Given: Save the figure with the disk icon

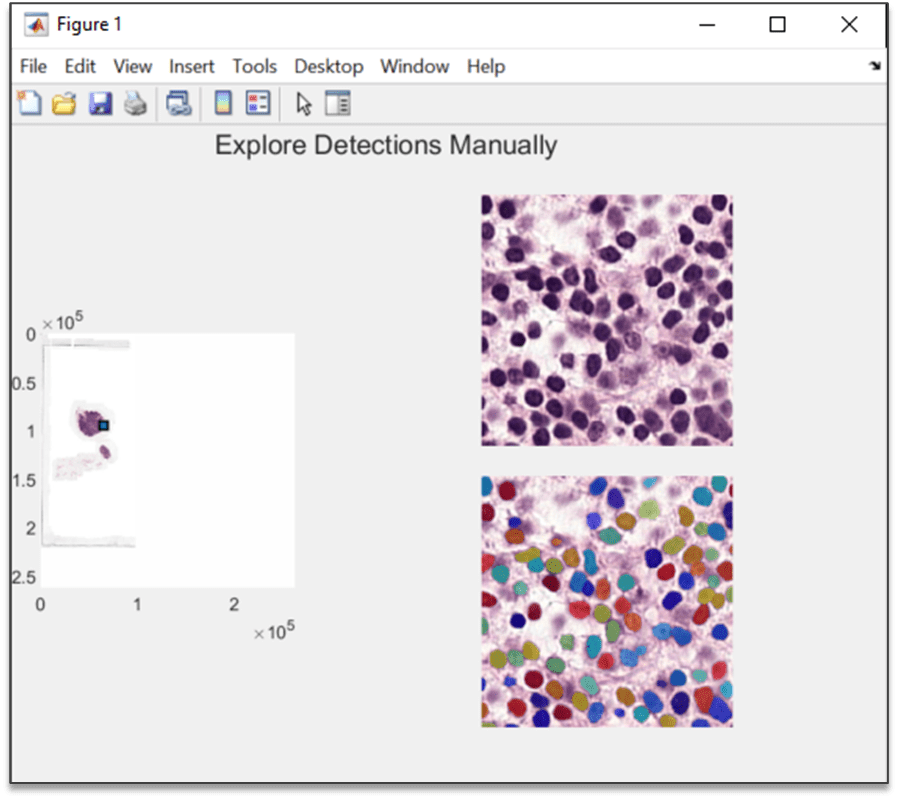Looking at the screenshot, I should (99, 103).
